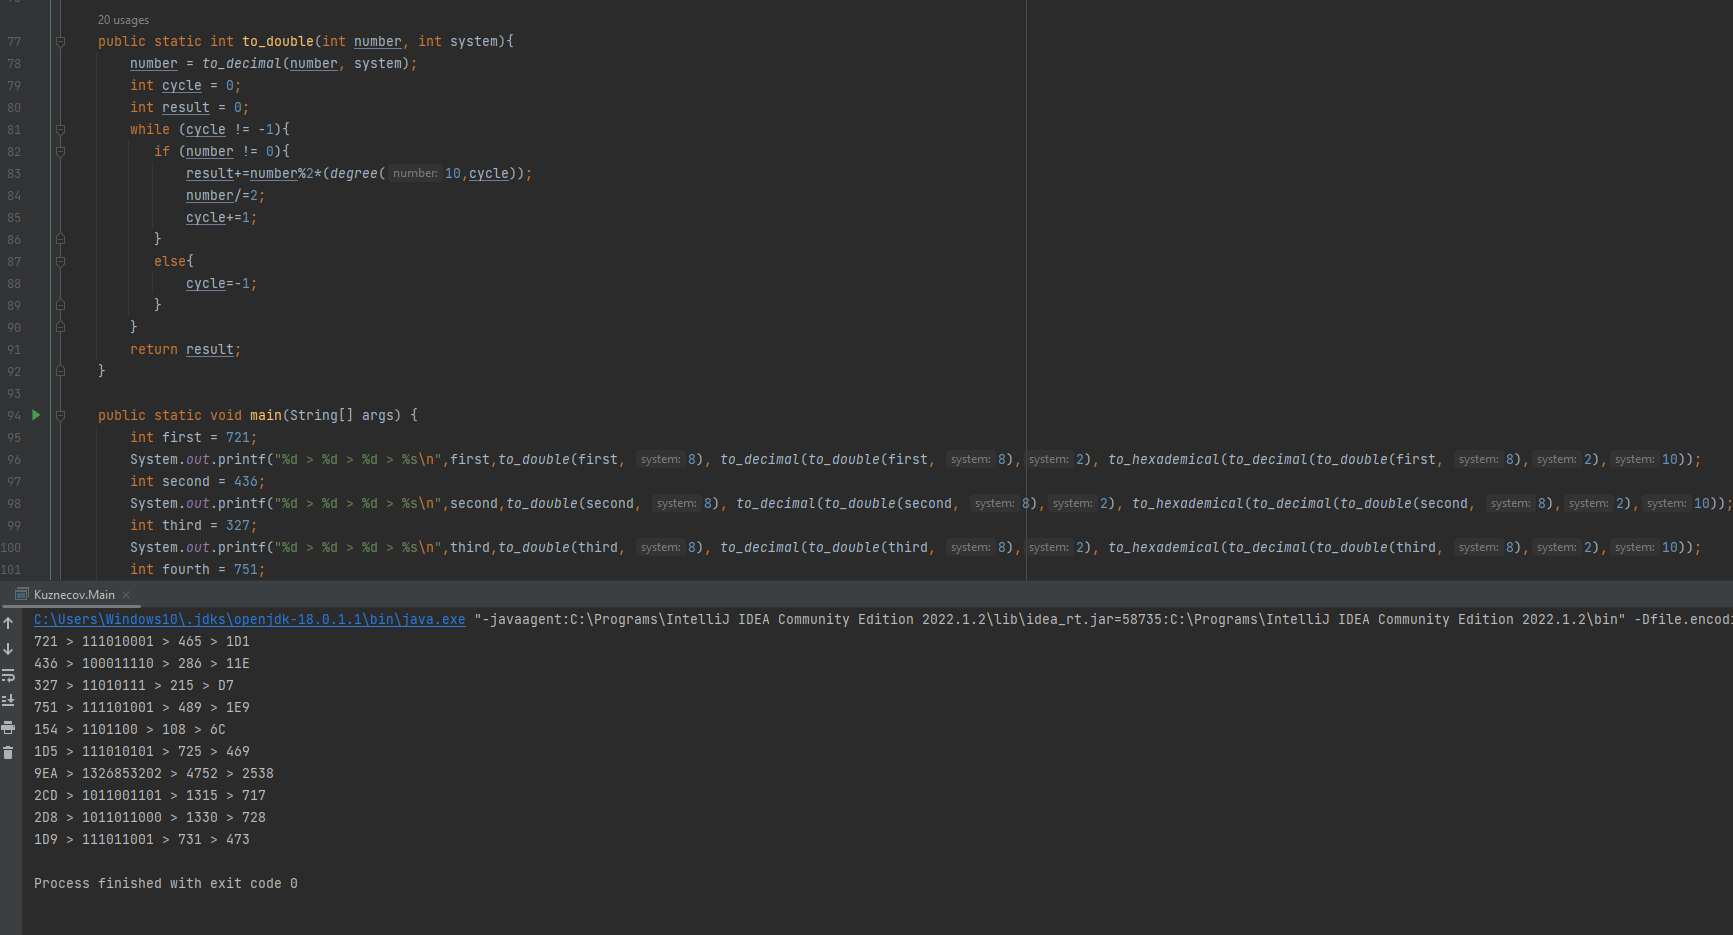
Task: Click the console icon on the Kuznecov.Main tab
Action: (x=24, y=594)
